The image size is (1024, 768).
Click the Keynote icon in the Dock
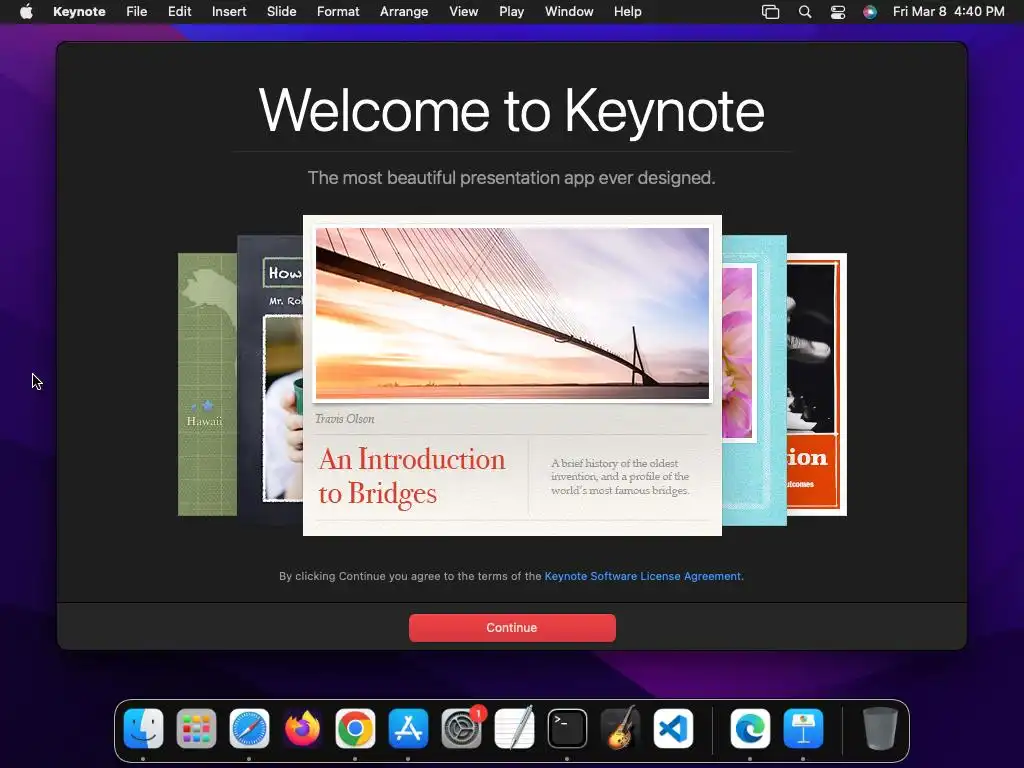pos(803,728)
